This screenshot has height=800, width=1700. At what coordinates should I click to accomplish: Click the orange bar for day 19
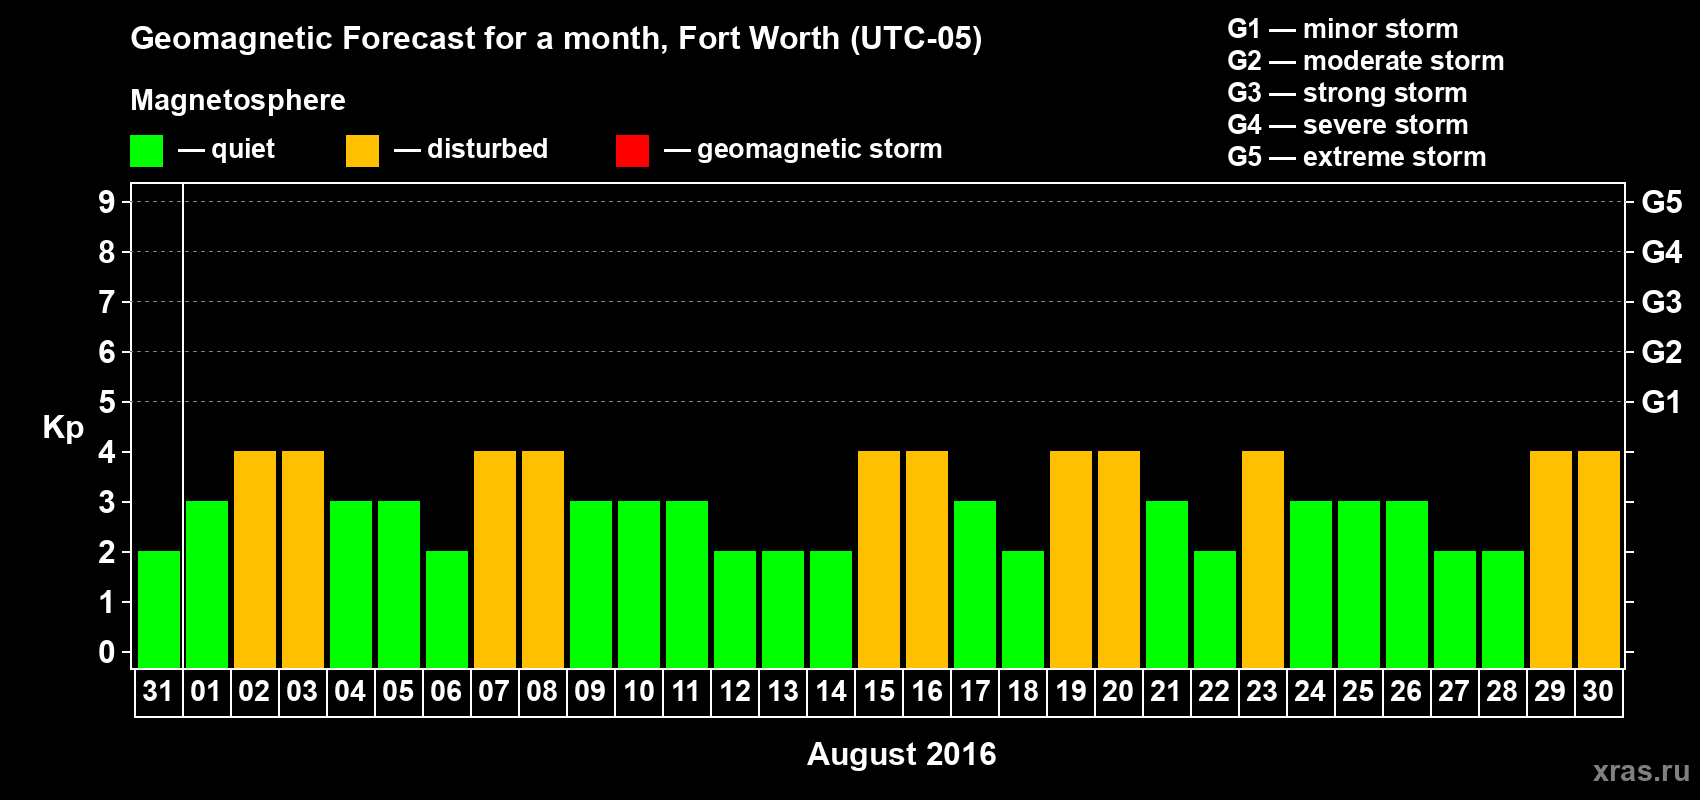1071,559
